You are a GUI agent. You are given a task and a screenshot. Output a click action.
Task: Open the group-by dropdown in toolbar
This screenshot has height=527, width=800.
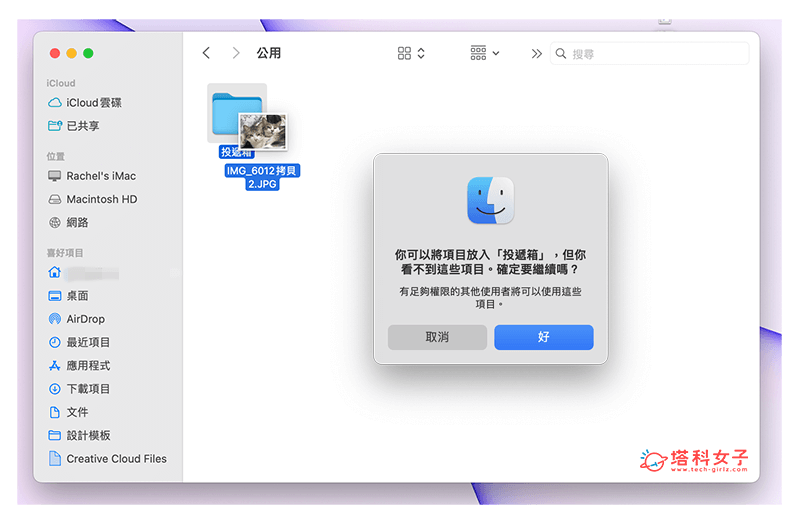click(x=485, y=53)
